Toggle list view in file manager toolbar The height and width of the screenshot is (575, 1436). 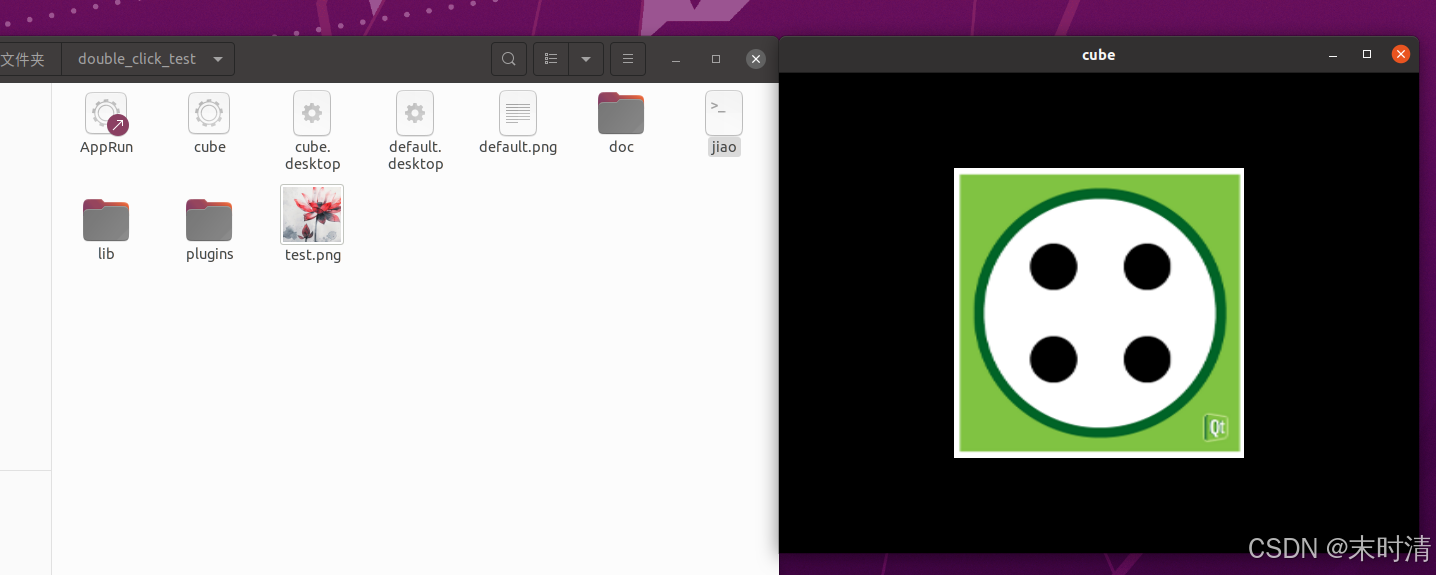coord(551,59)
